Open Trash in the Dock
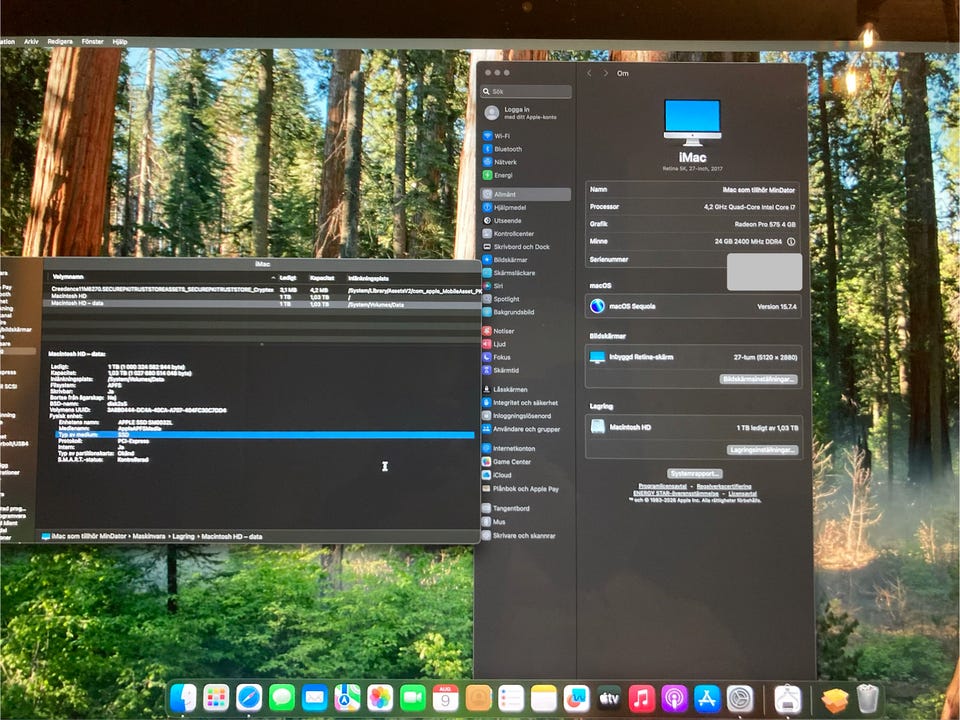960x720 pixels. point(868,699)
